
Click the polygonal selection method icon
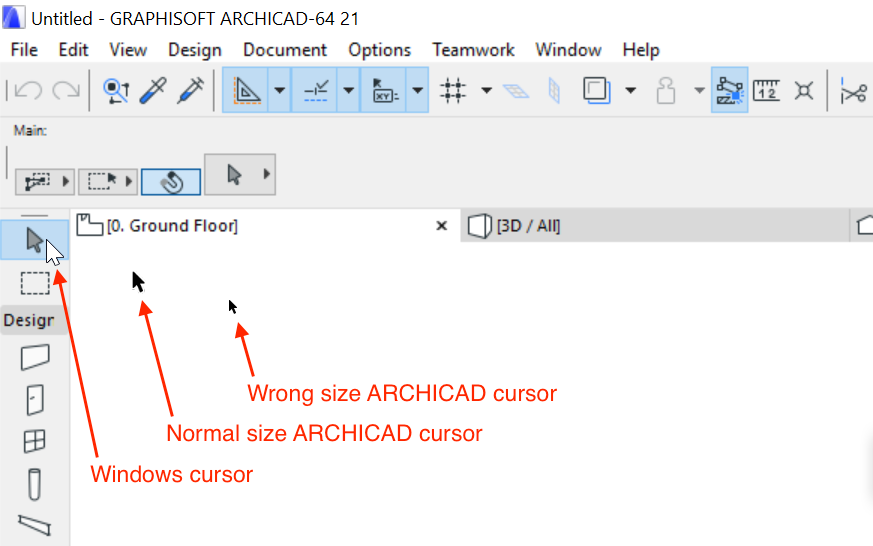(x=37, y=181)
